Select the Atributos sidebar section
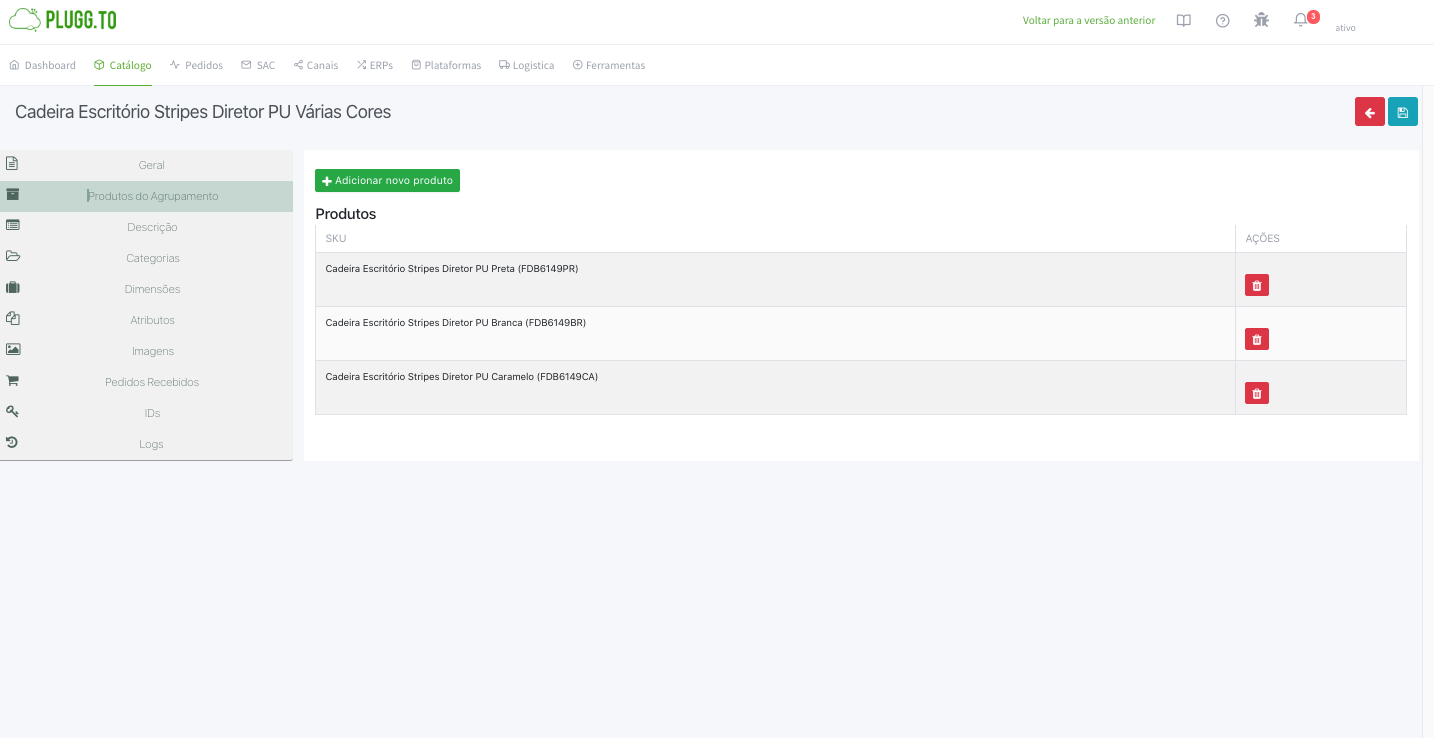 152,320
